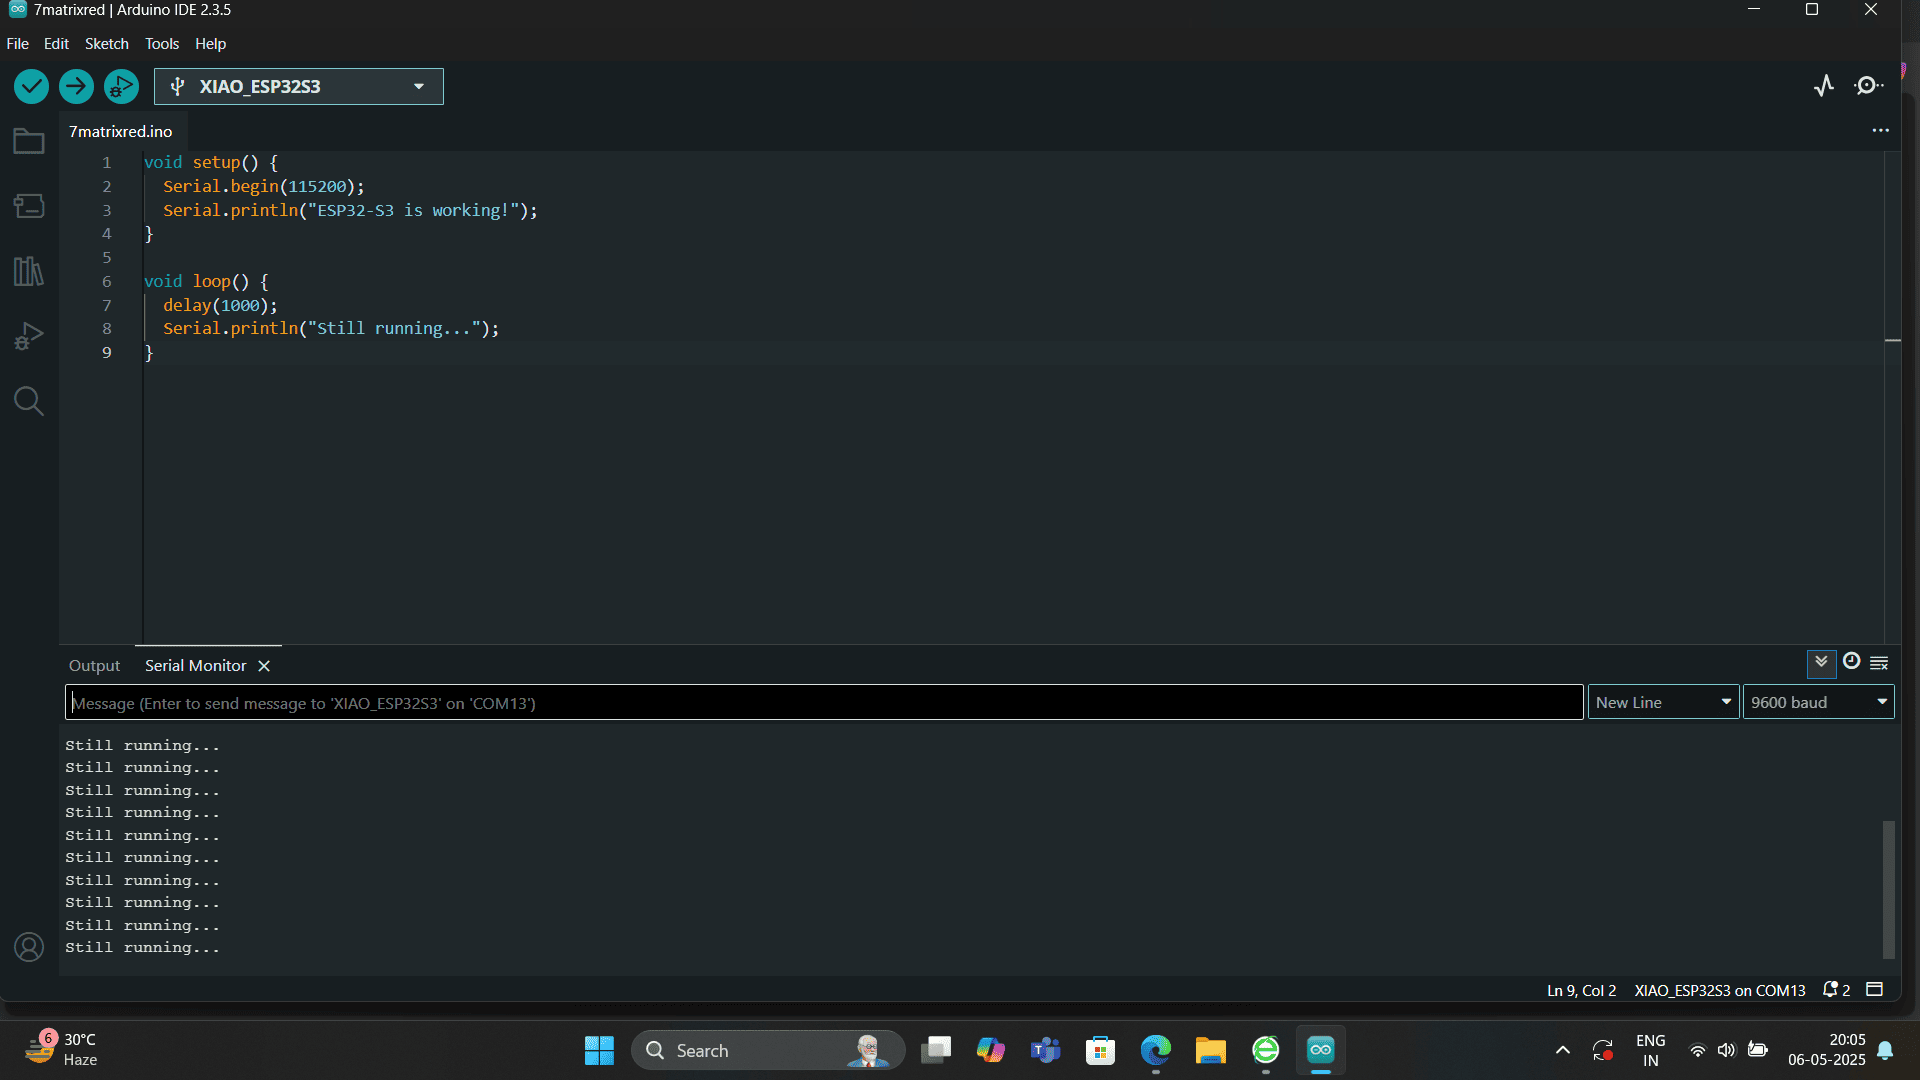Click the "ESP32-S3 is working!" println line

point(350,211)
